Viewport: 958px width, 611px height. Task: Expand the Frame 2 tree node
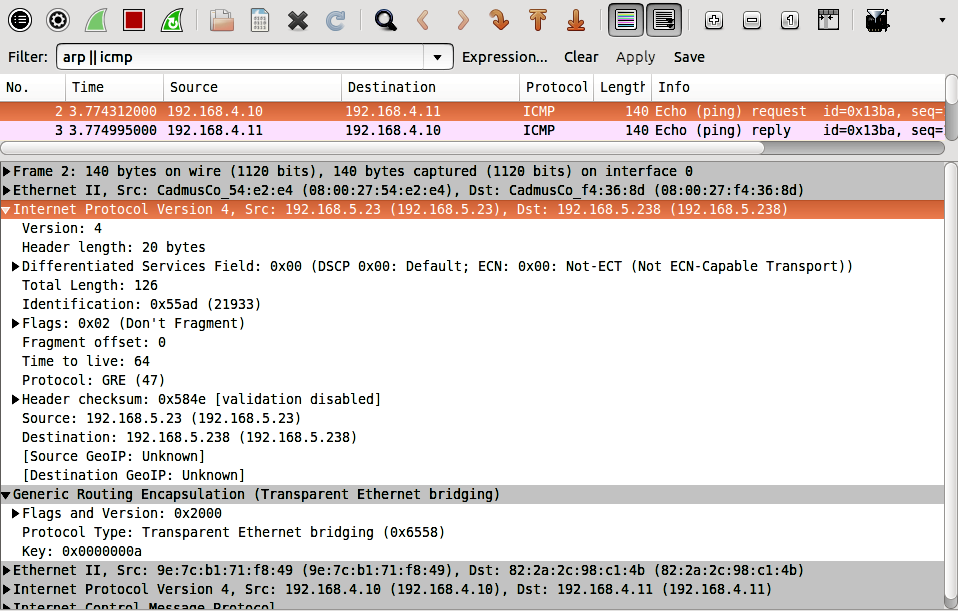pos(6,171)
